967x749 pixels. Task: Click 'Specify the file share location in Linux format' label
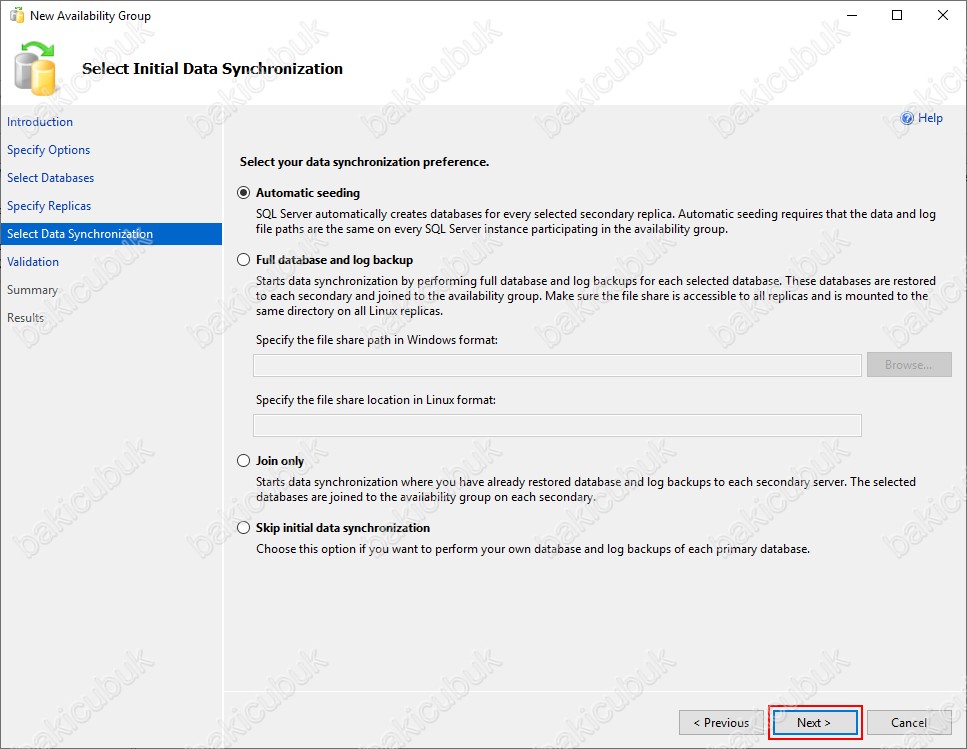(x=376, y=400)
